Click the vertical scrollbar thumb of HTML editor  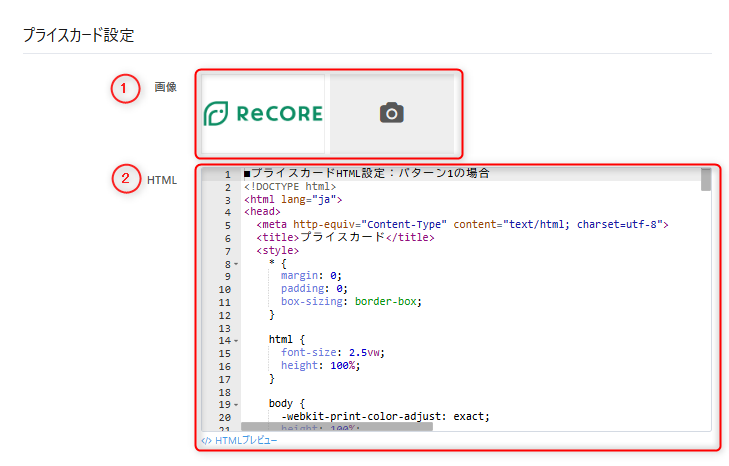[706, 180]
